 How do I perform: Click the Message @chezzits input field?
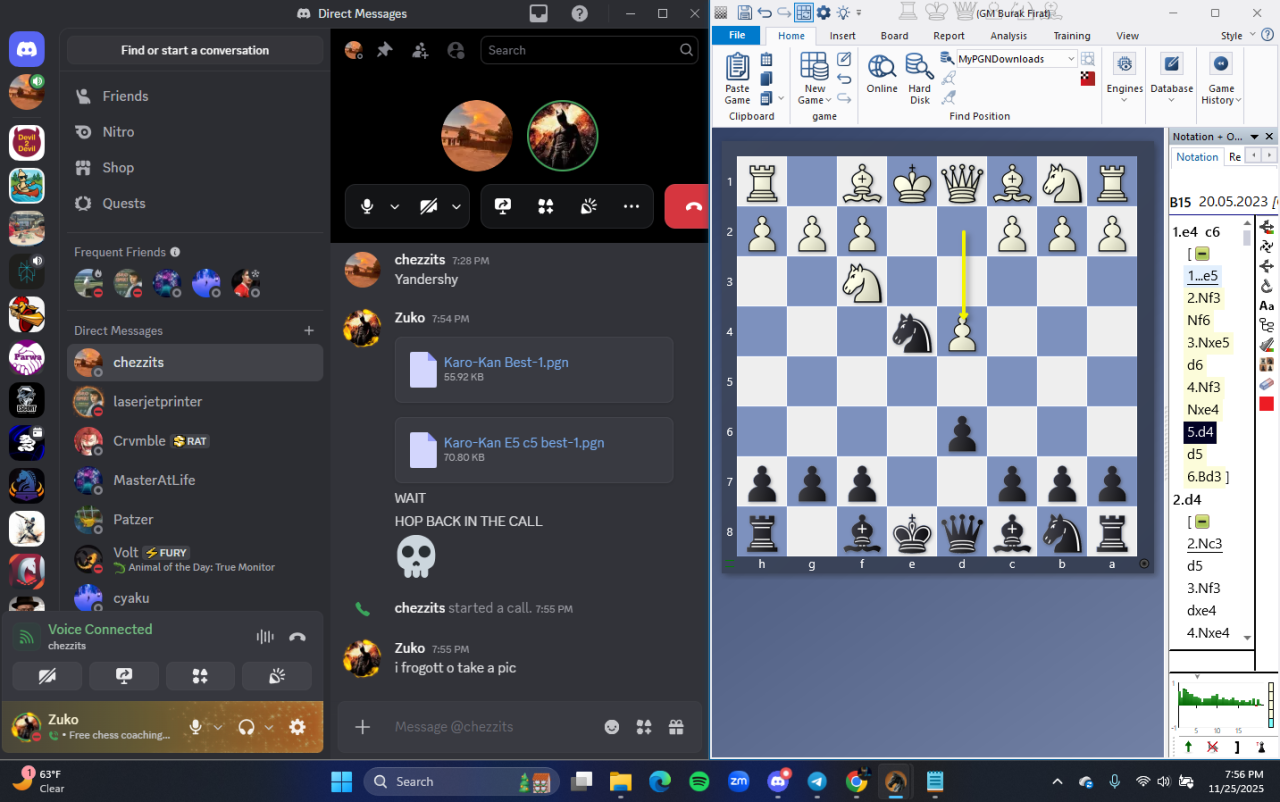click(x=492, y=727)
